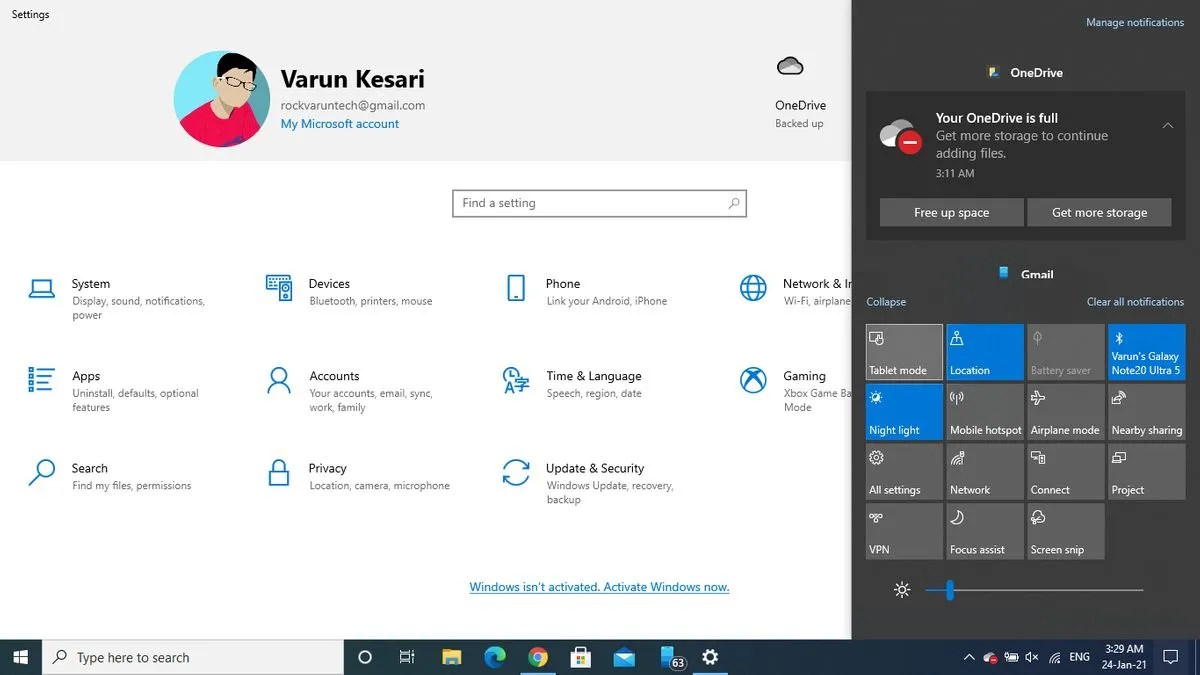Screen dimensions: 1200x675
Task: Click Windows isn't activated activation link
Action: [x=599, y=587]
